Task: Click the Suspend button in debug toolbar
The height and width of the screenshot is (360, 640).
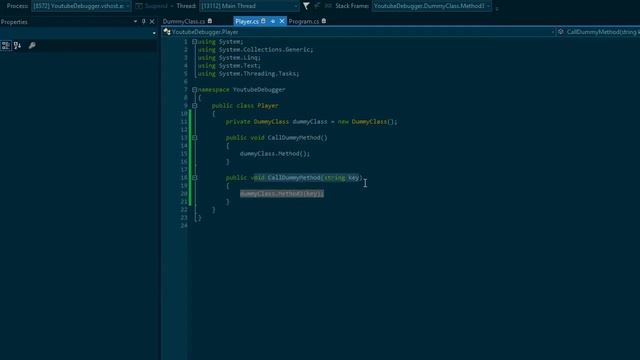Action: pyautogui.click(x=152, y=6)
